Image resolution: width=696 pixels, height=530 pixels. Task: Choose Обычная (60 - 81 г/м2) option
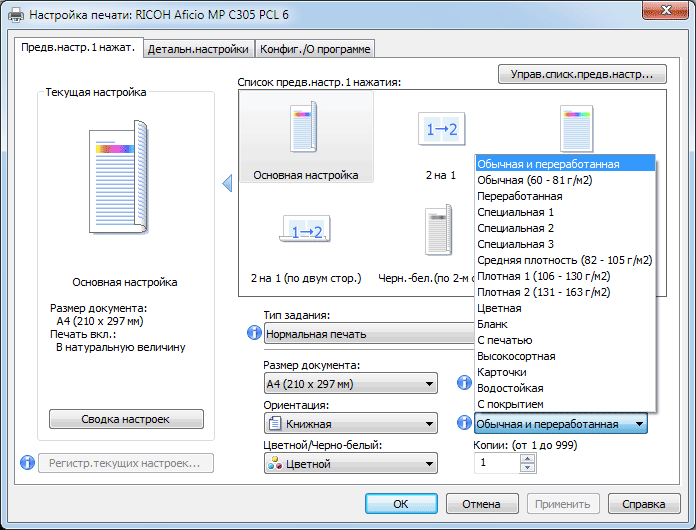(x=565, y=180)
